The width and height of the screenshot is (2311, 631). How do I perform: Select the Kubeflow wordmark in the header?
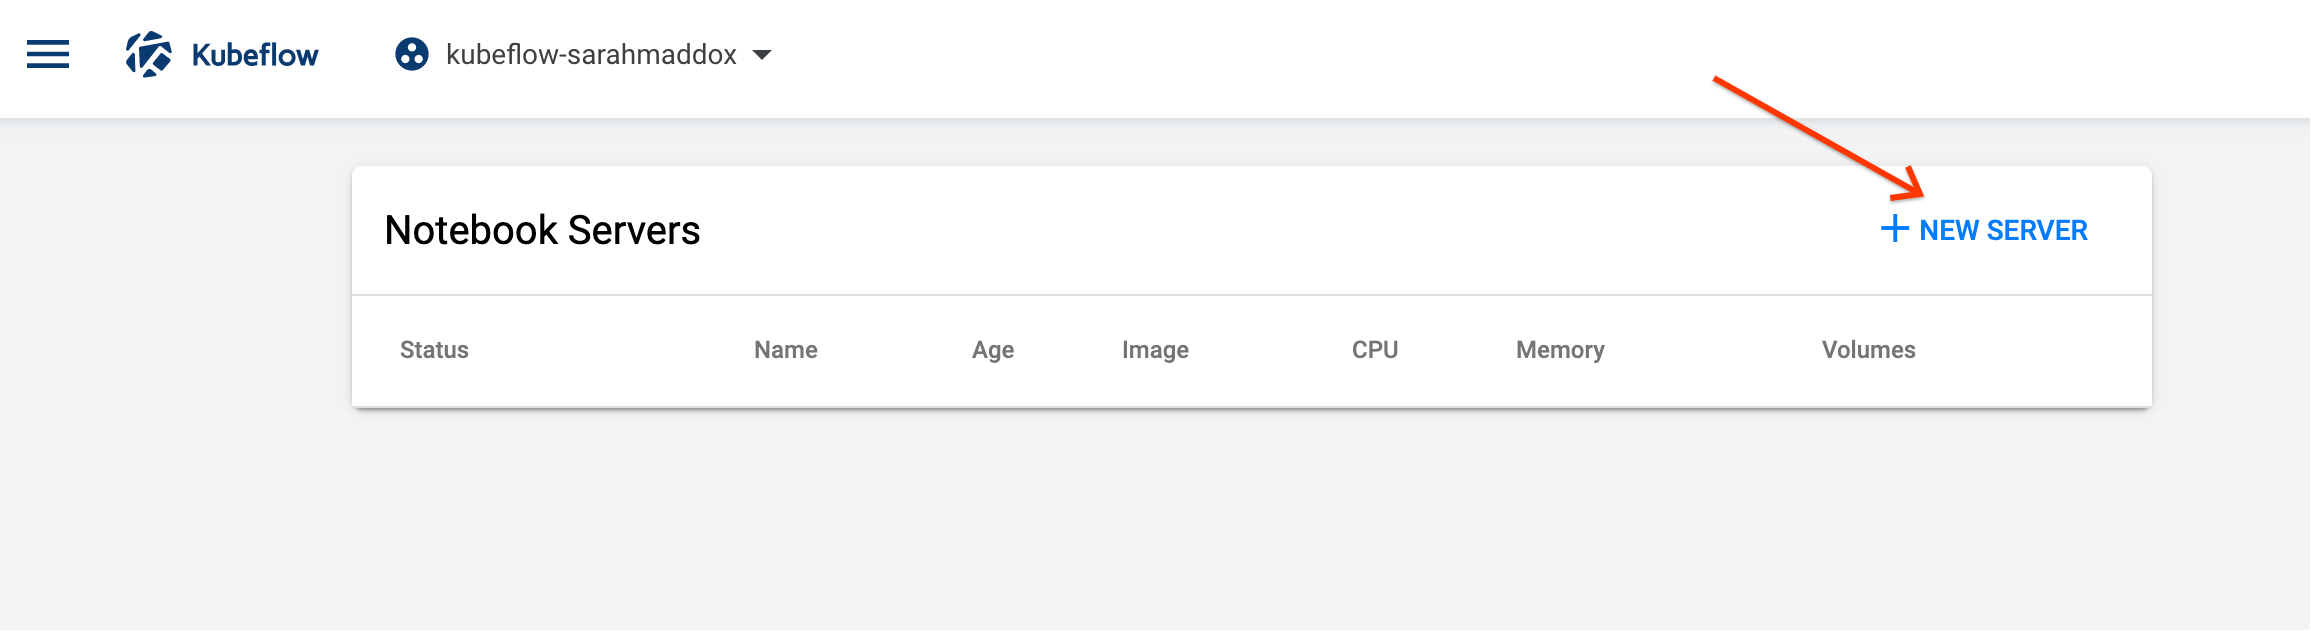pyautogui.click(x=253, y=55)
